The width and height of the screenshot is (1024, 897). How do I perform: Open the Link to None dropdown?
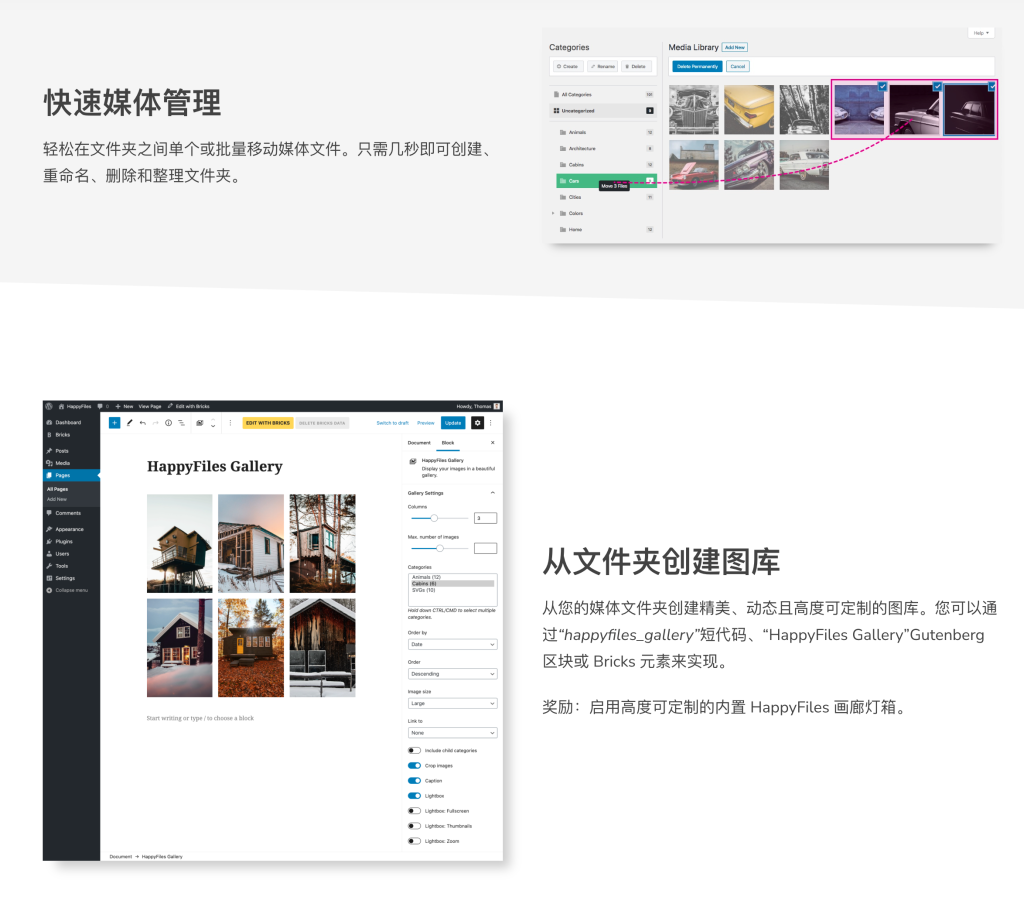pos(453,732)
